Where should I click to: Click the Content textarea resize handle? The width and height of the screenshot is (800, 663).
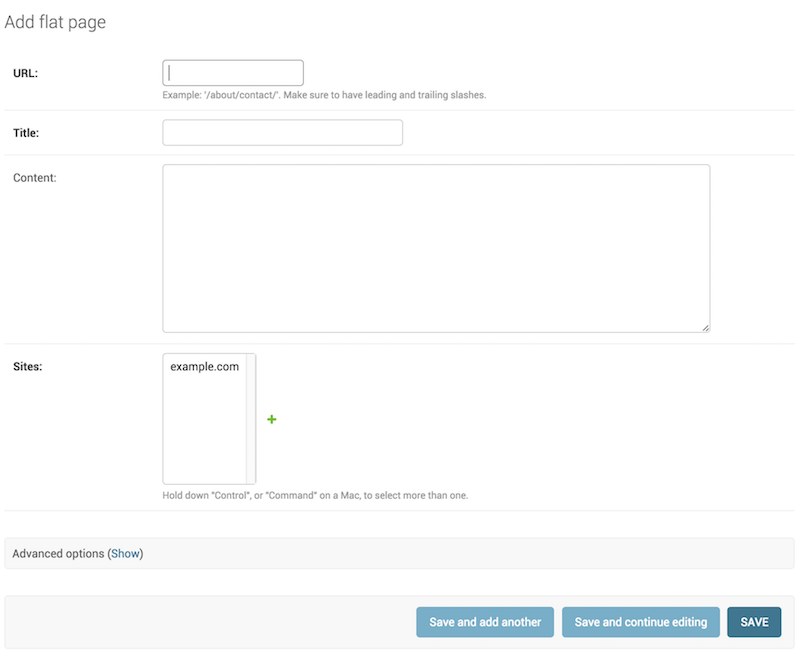pyautogui.click(x=705, y=327)
